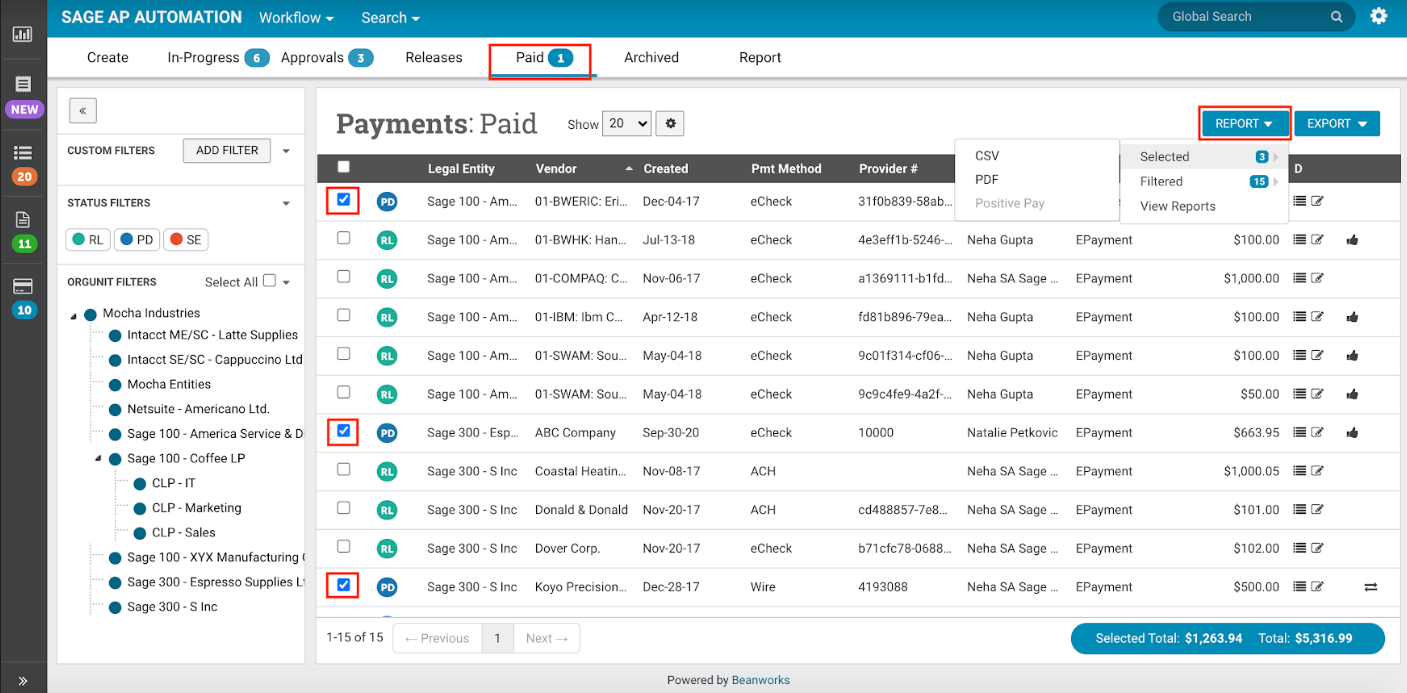1407x693 pixels.
Task: Uncheck the Koyo Precision row checkbox
Action: (x=344, y=584)
